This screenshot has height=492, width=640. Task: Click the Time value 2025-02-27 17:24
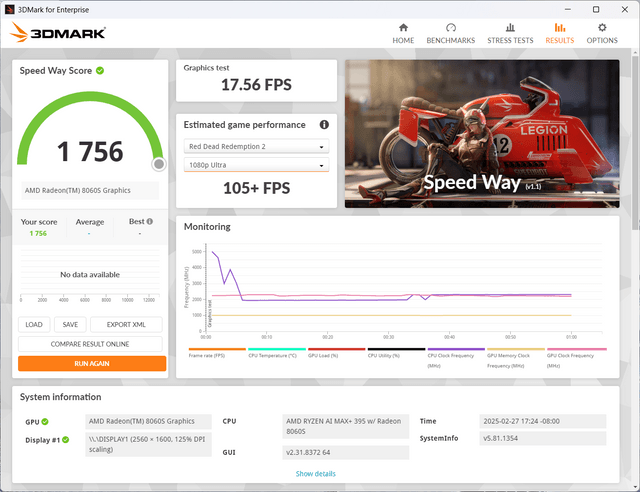click(542, 421)
